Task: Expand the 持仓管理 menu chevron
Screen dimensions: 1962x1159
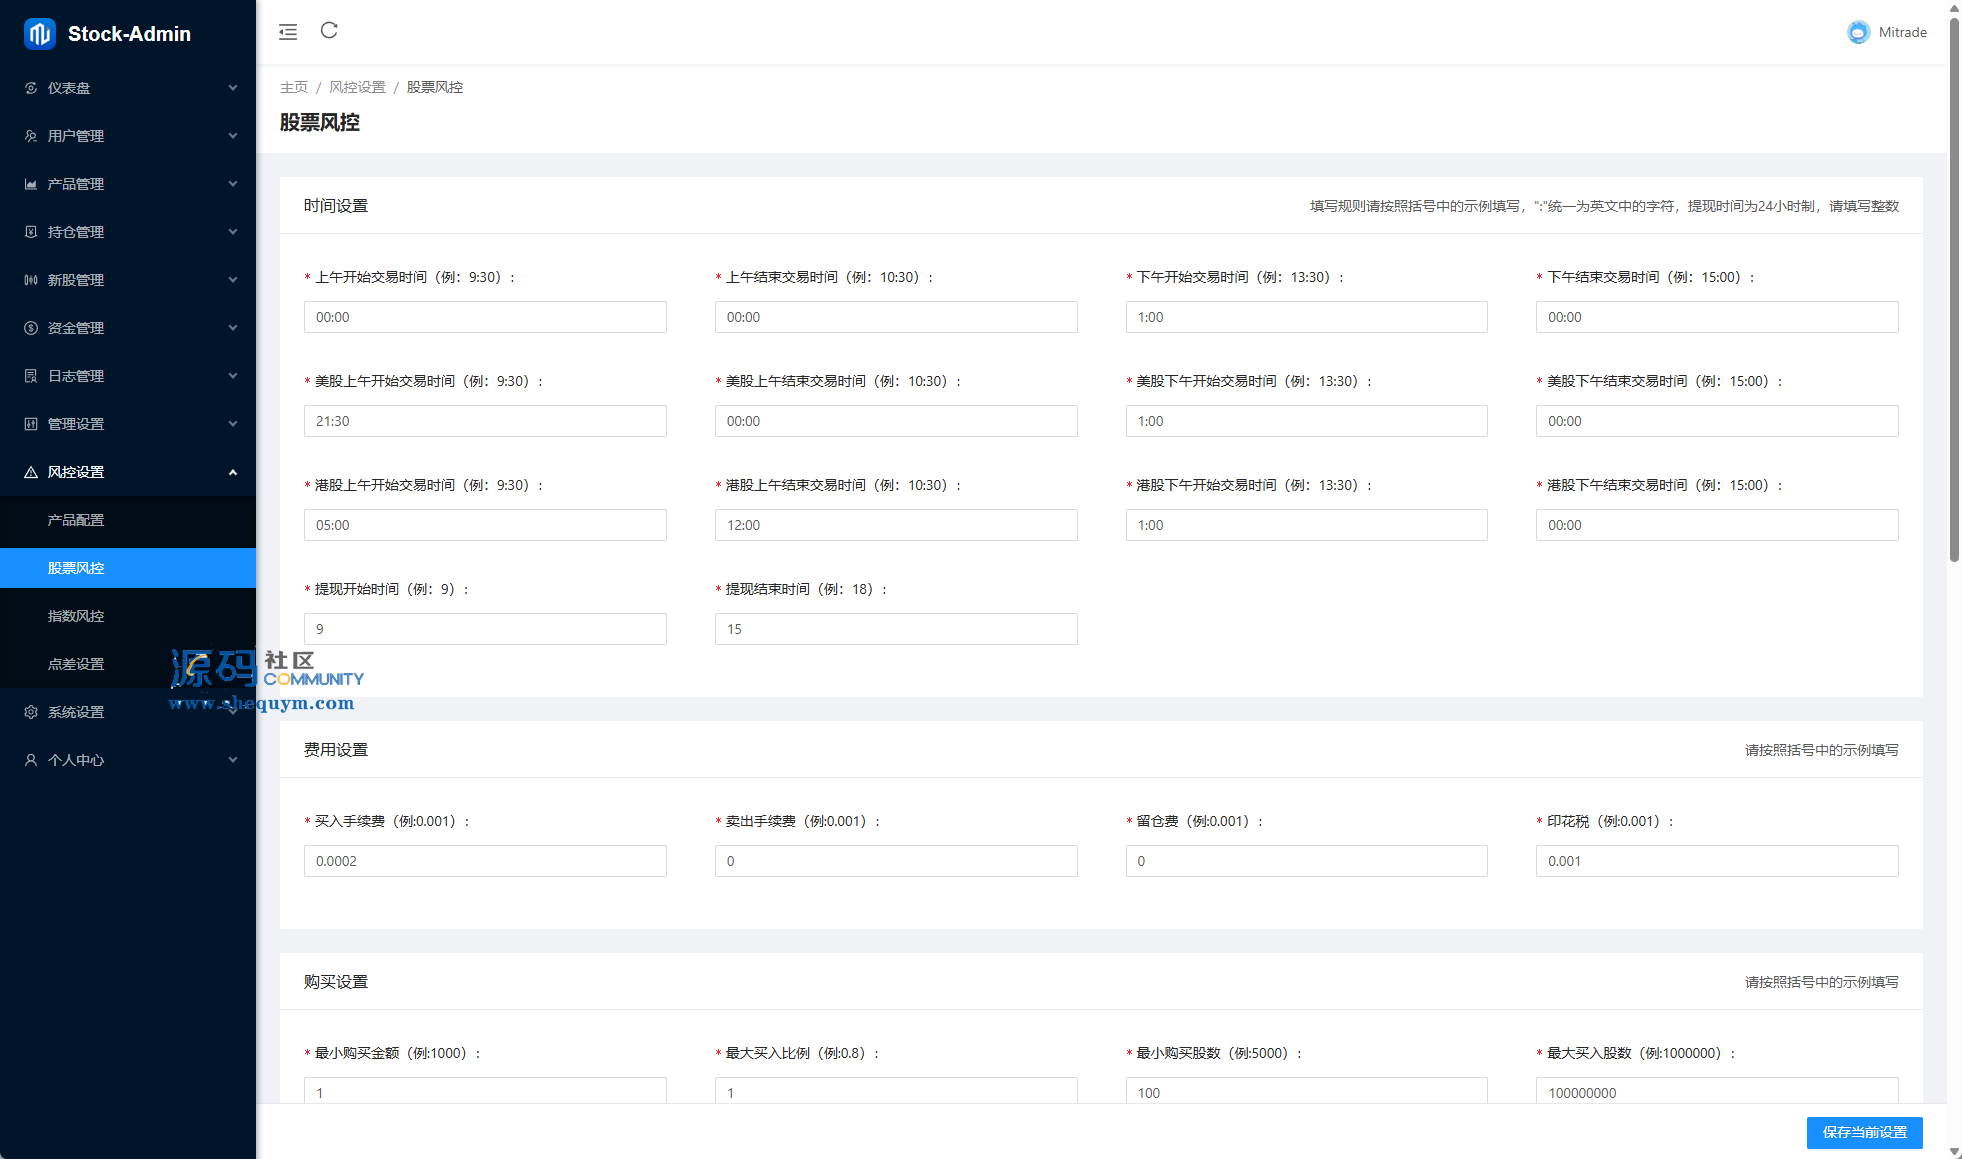Action: pyautogui.click(x=233, y=232)
